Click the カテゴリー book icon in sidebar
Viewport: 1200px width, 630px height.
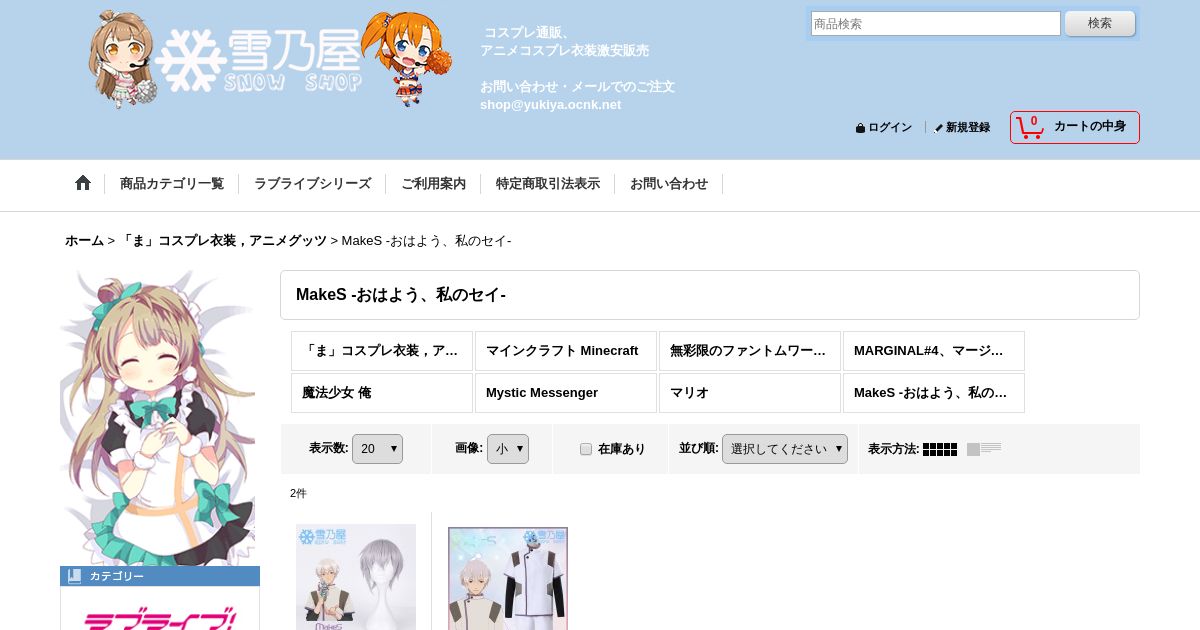coord(74,576)
